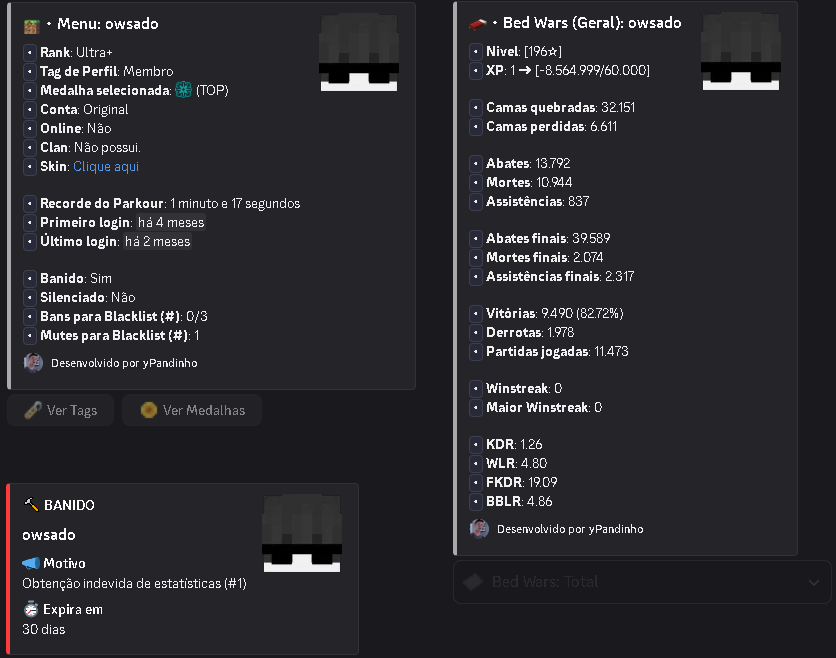
Task: Open the Ver Medalhas button
Action: coord(192,410)
